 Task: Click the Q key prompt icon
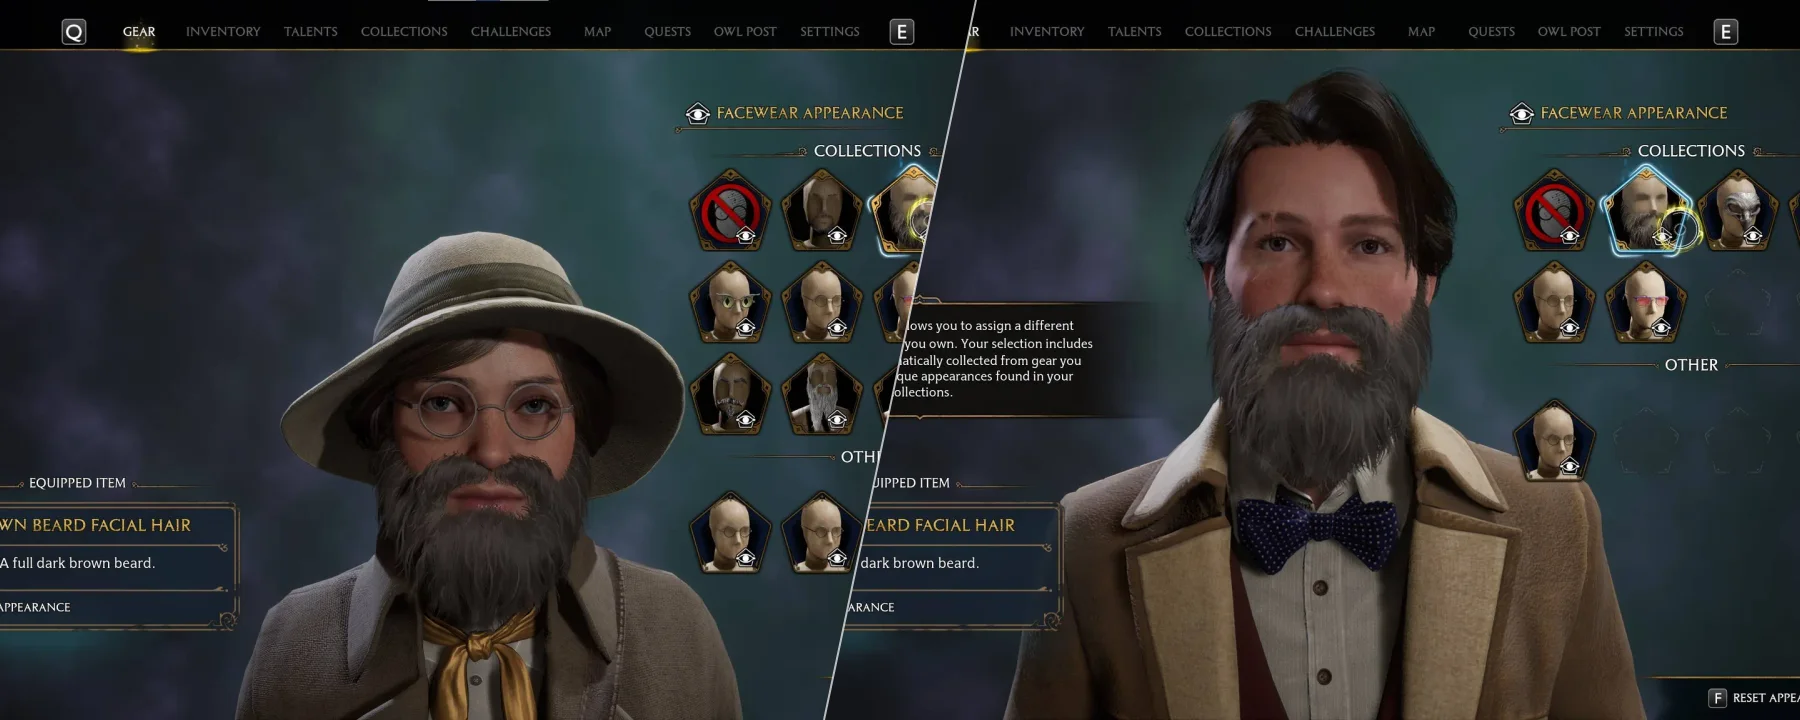click(74, 32)
